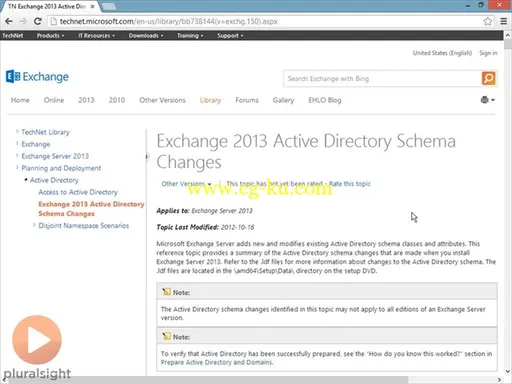Click the page title heading text
Image resolution: width=512 pixels, height=384 pixels.
point(306,151)
